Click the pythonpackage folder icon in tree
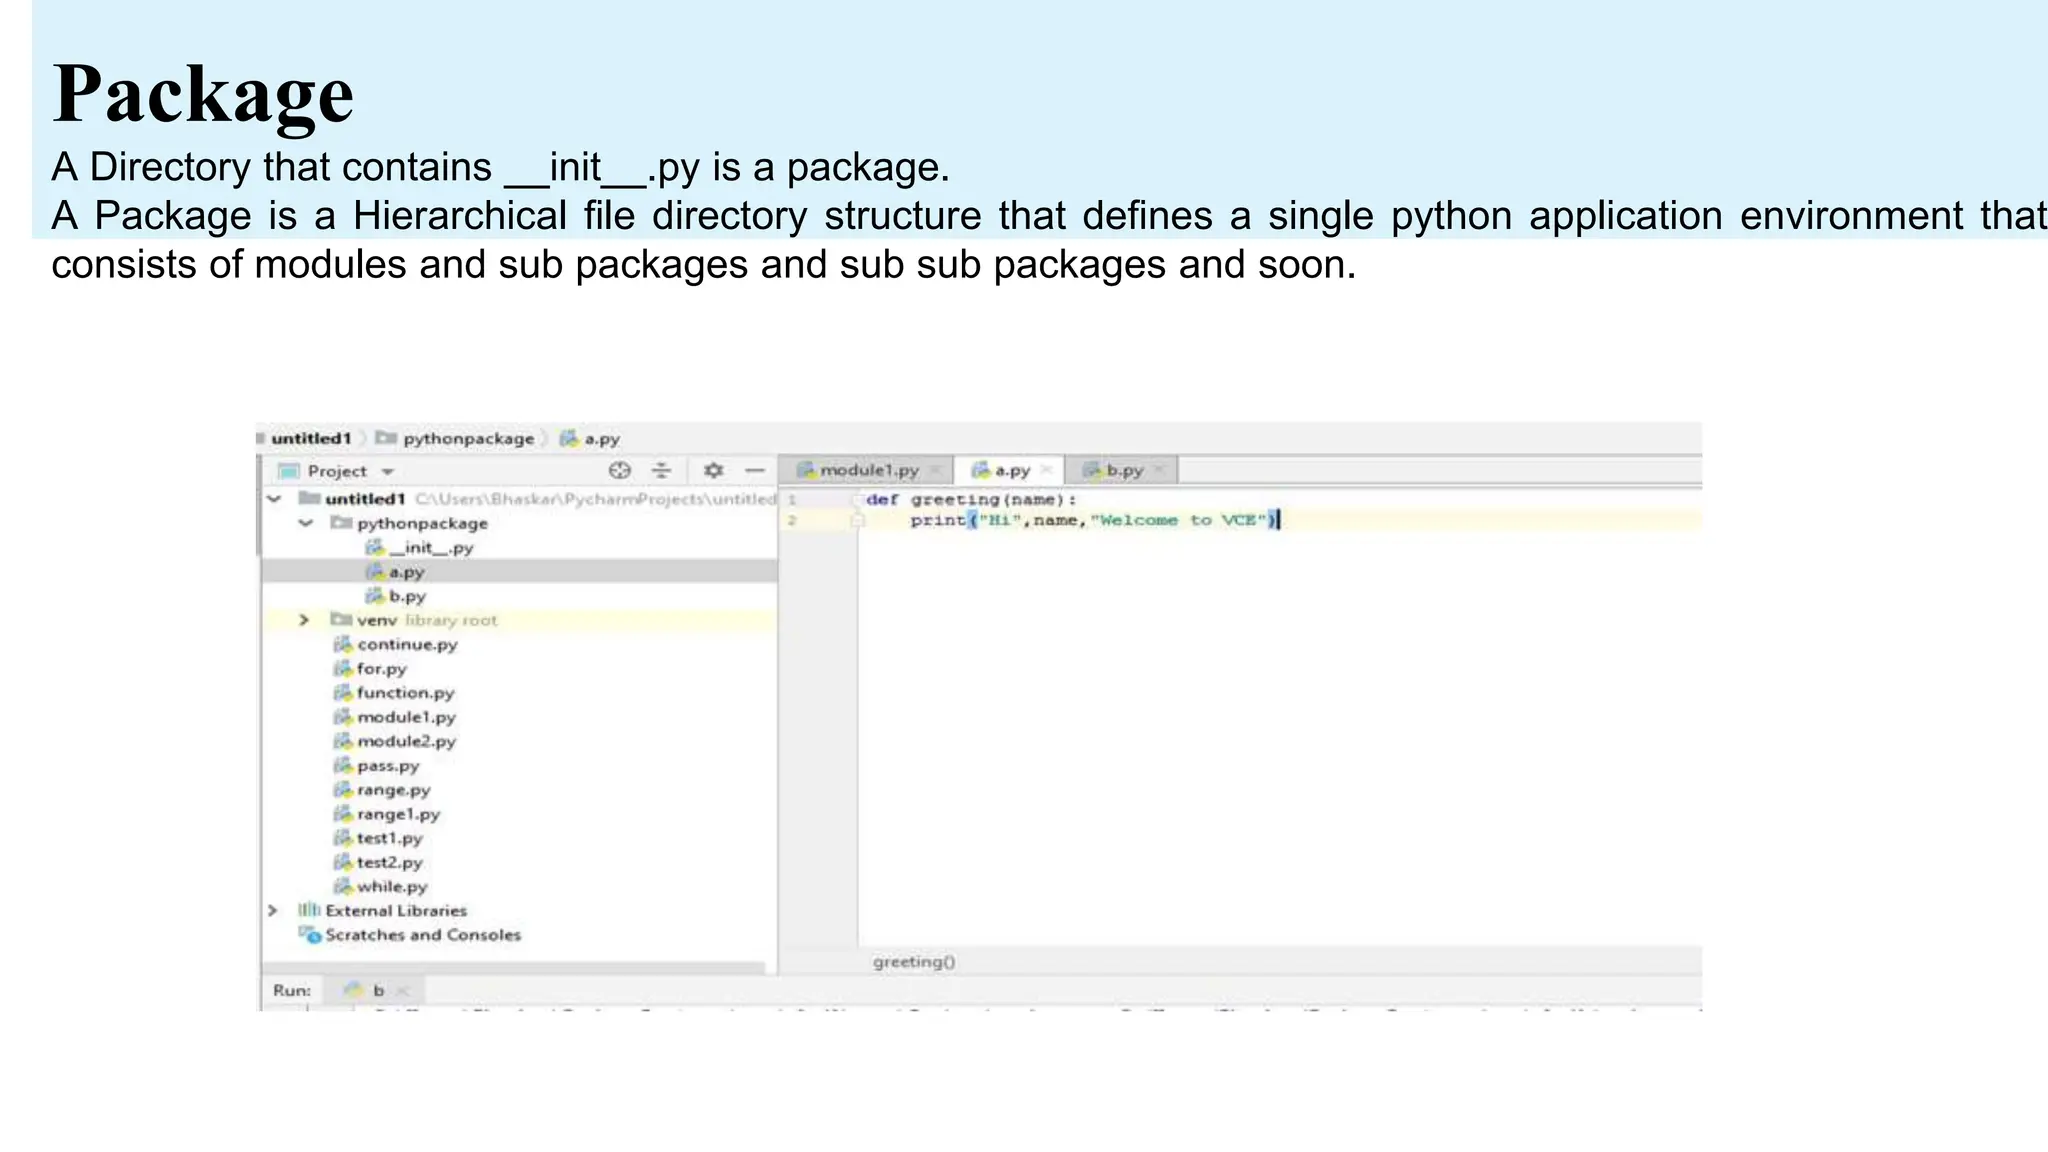This screenshot has width=2048, height=1152. point(341,523)
